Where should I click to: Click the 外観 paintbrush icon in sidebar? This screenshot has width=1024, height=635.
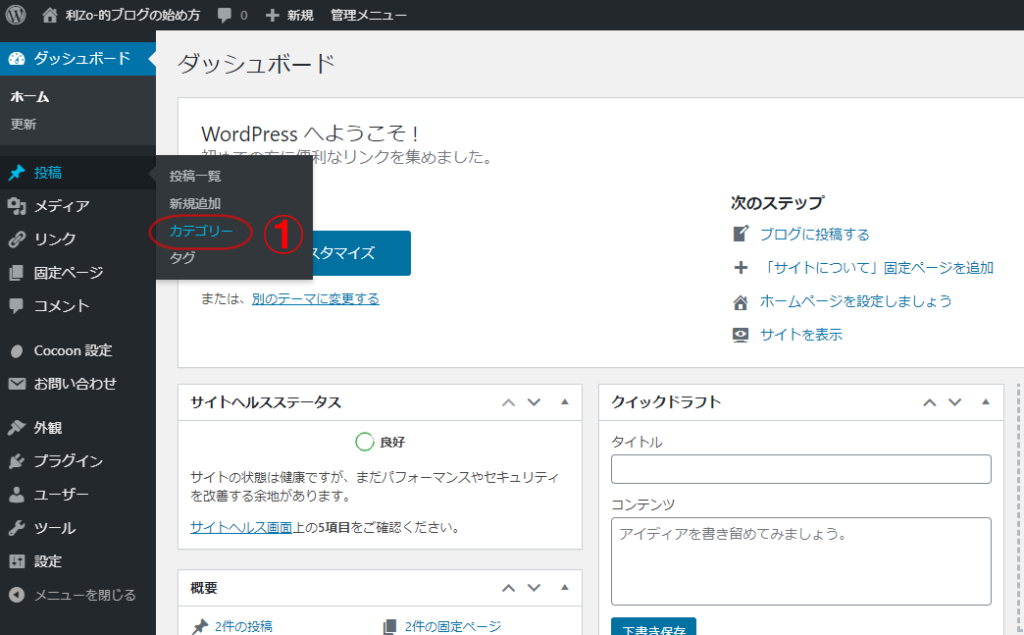pyautogui.click(x=17, y=428)
